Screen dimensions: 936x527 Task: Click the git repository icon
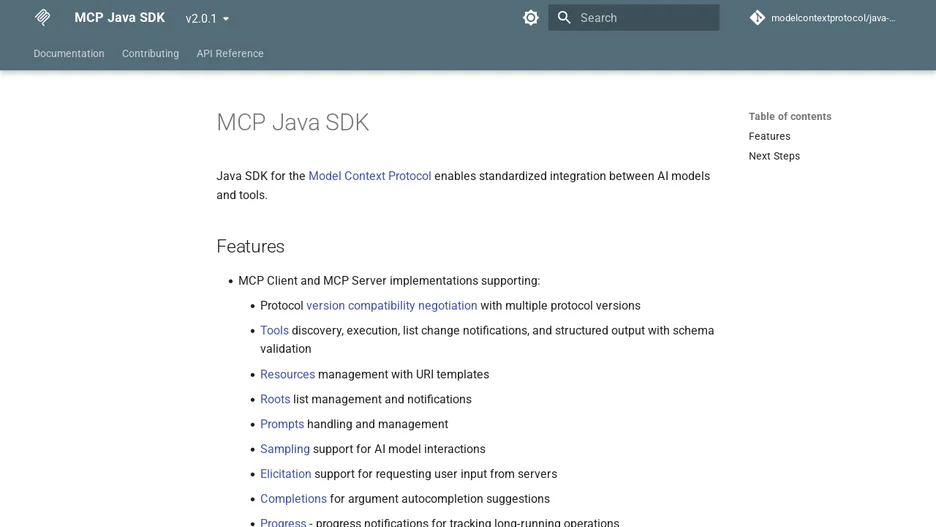click(757, 18)
